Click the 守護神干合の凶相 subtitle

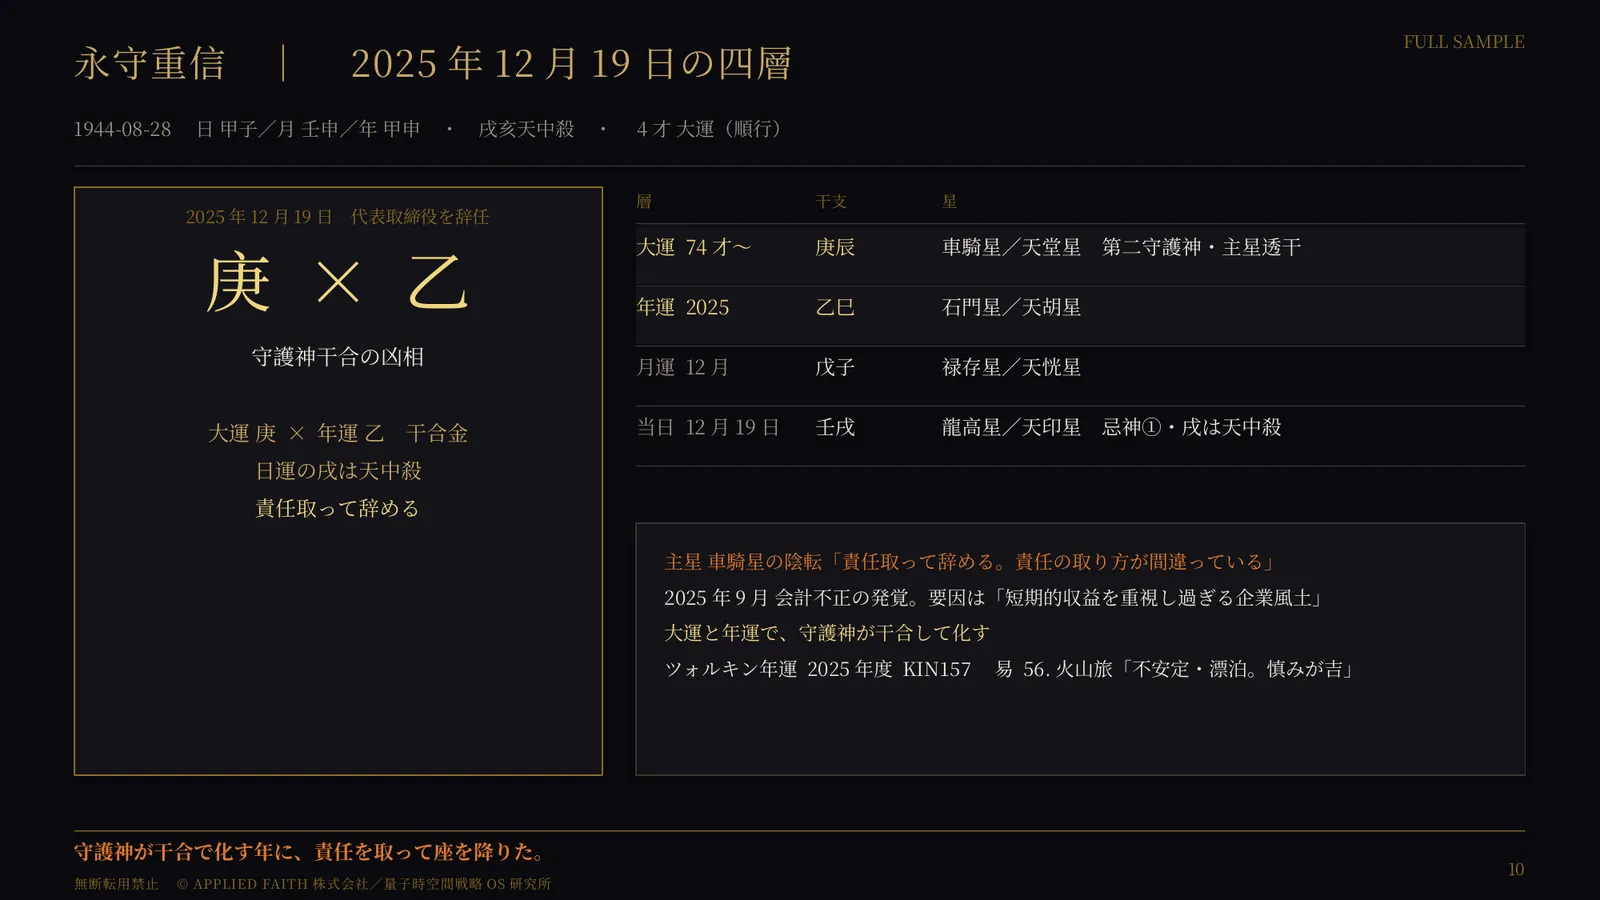click(x=338, y=357)
